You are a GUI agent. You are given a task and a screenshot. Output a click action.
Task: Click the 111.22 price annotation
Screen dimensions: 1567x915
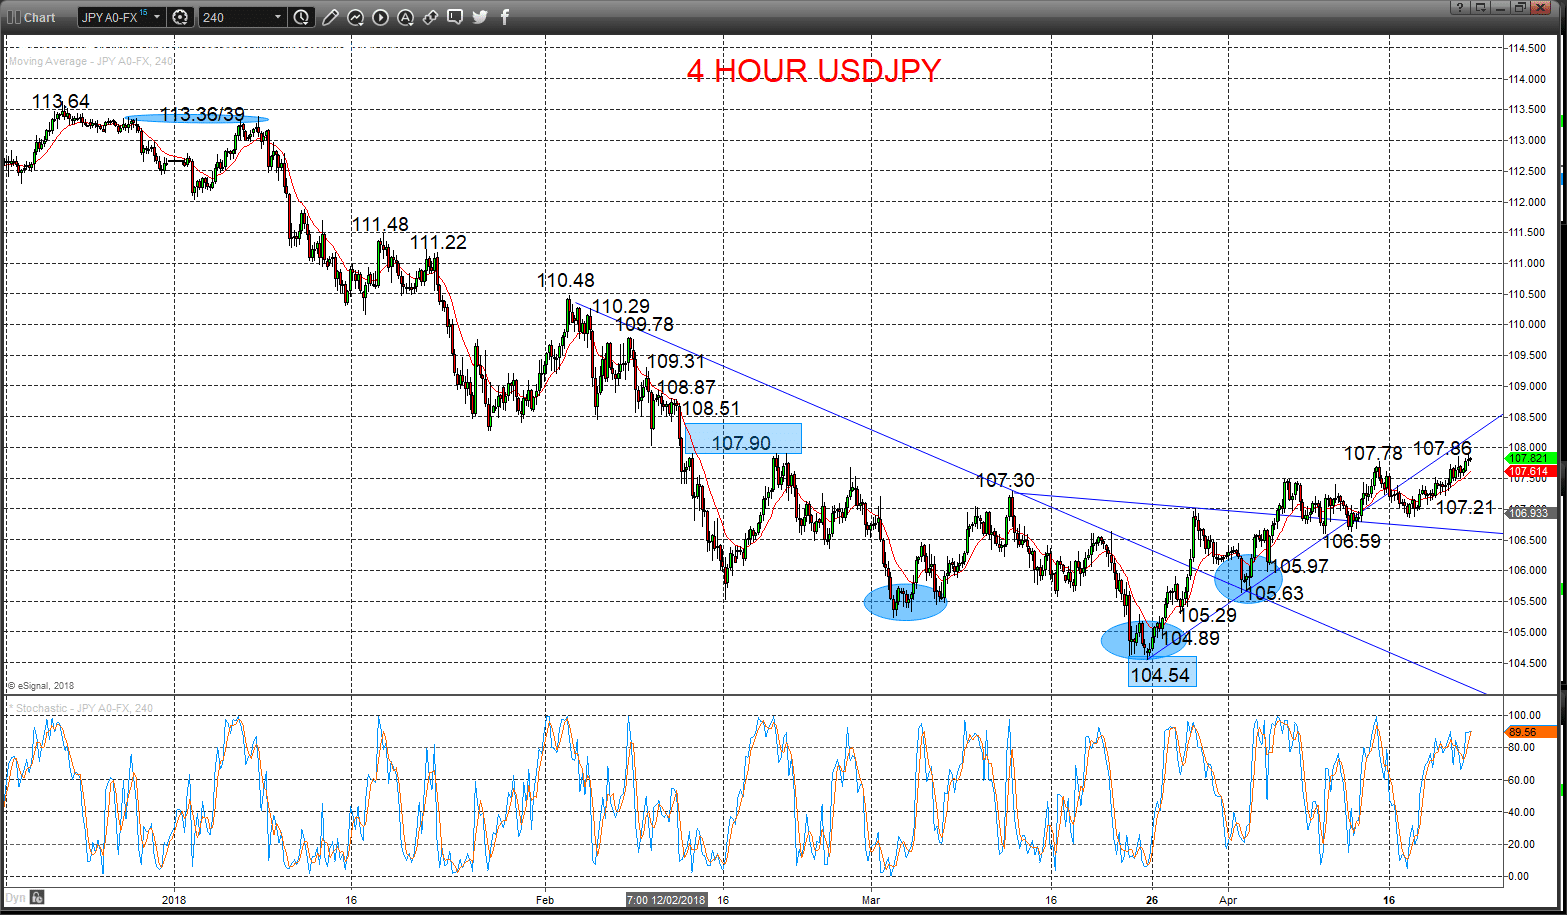coord(438,242)
